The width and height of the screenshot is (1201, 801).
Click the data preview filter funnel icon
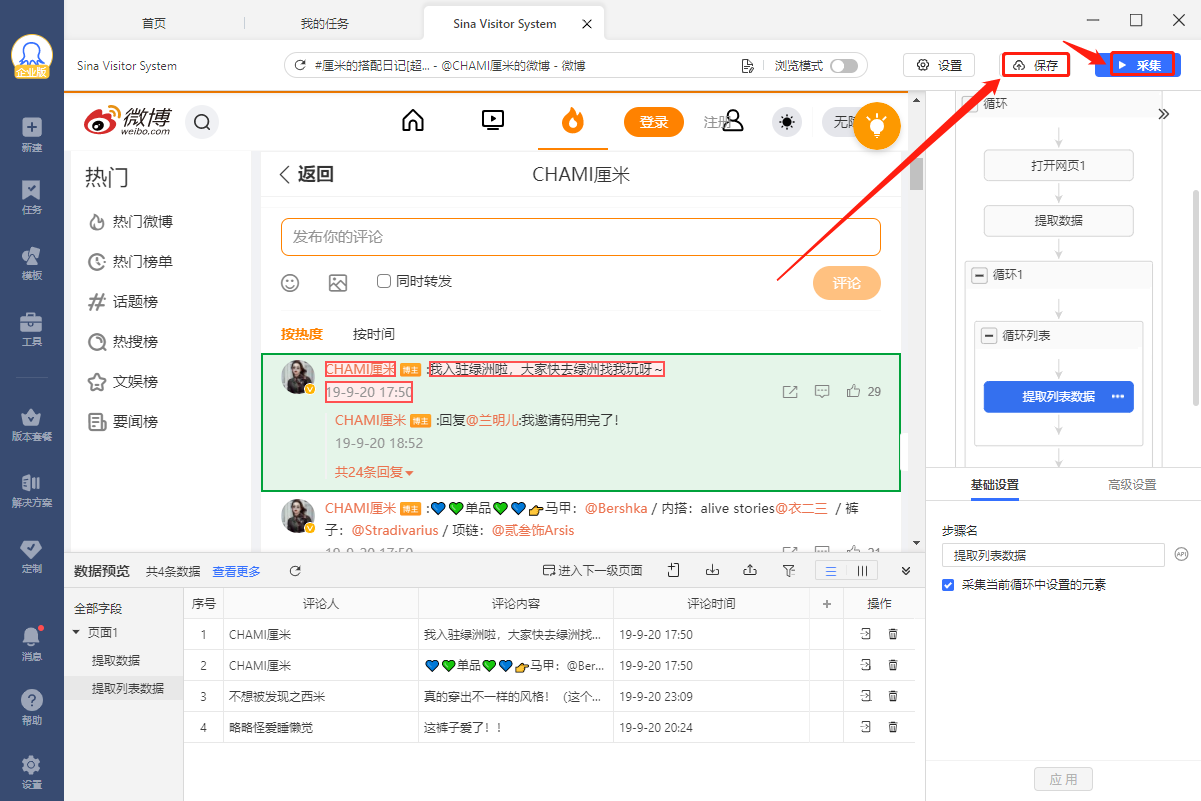click(x=788, y=571)
